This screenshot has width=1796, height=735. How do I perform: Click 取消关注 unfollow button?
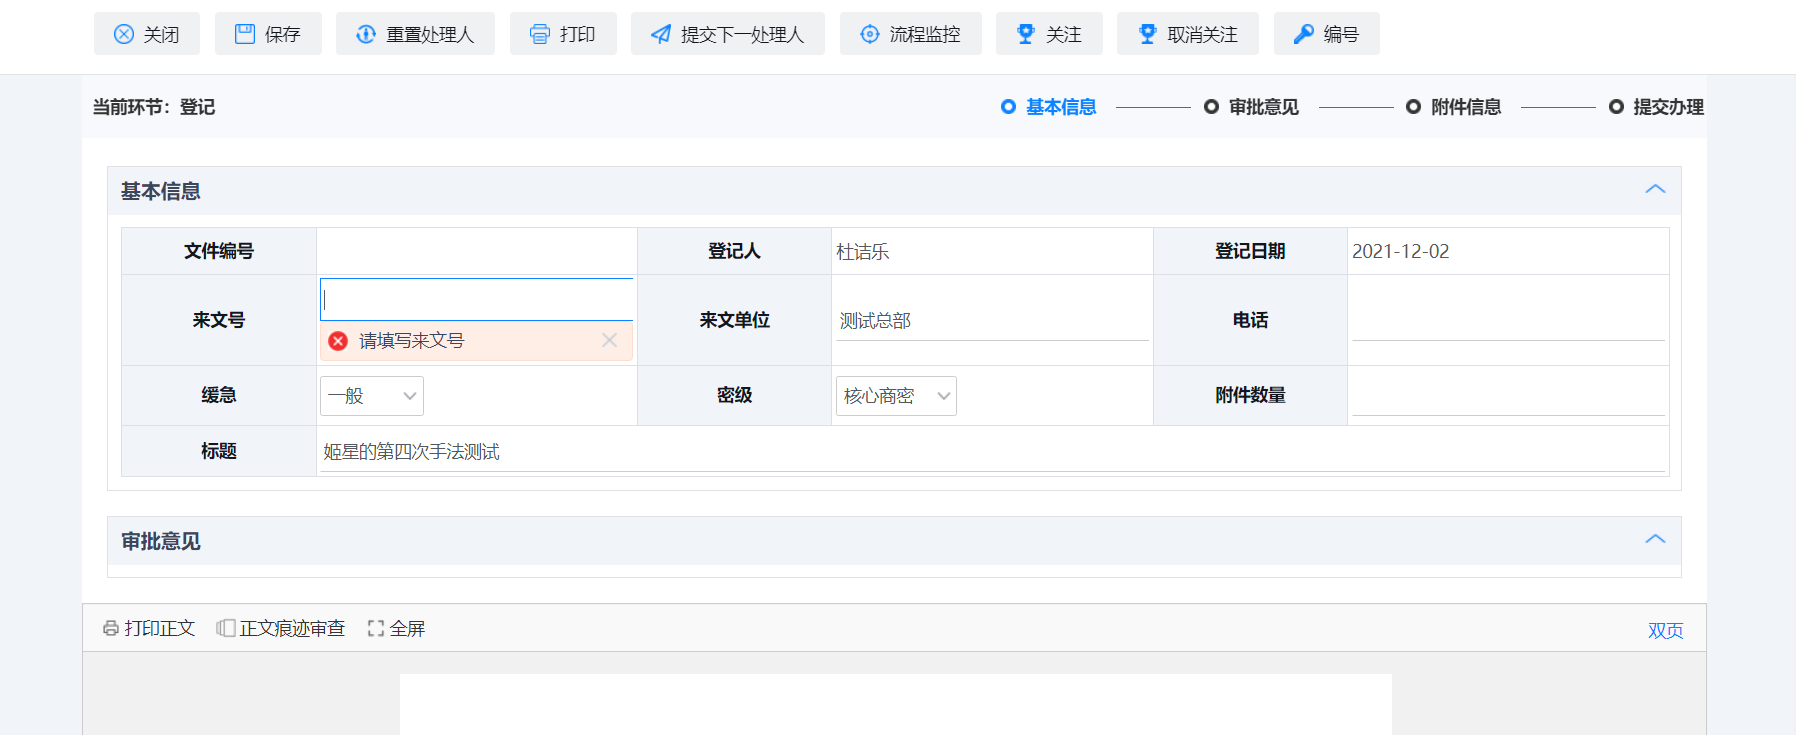click(x=1188, y=34)
